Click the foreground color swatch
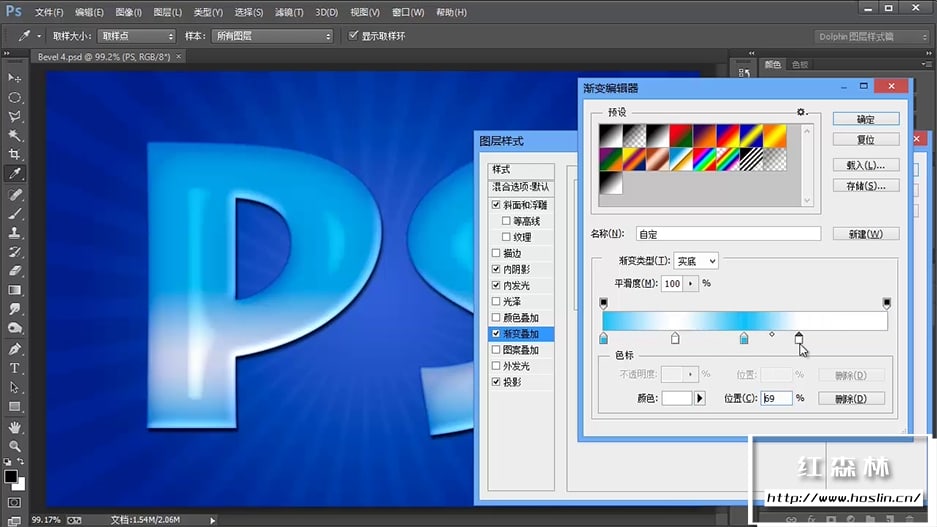937x527 pixels. pyautogui.click(x=11, y=476)
